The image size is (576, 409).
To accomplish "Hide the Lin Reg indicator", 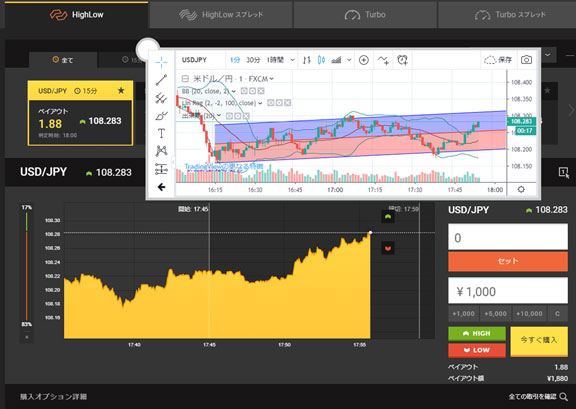I will pyautogui.click(x=270, y=103).
